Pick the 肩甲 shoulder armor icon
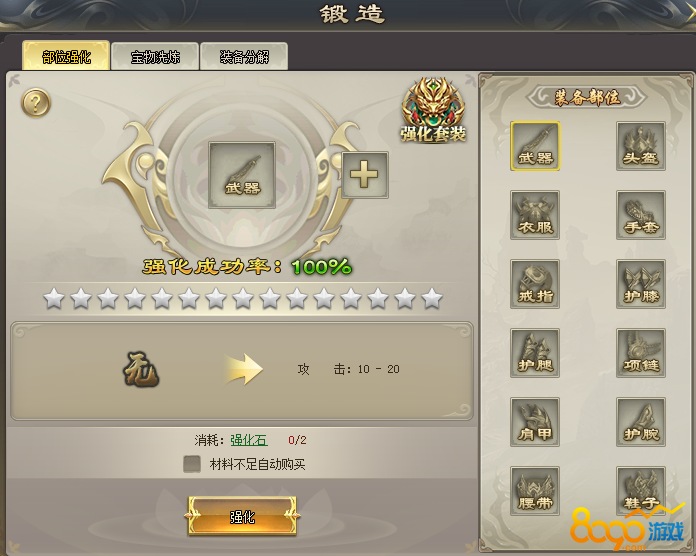The height and width of the screenshot is (556, 696). [535, 422]
